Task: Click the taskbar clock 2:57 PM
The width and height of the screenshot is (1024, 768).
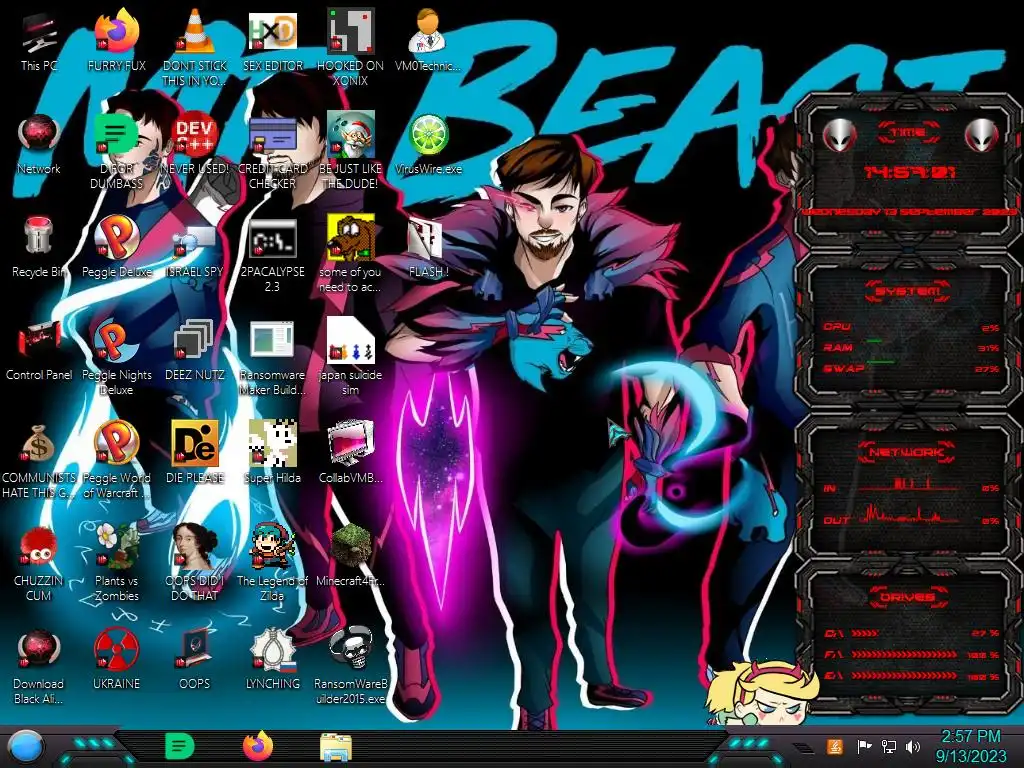Action: pos(970,746)
